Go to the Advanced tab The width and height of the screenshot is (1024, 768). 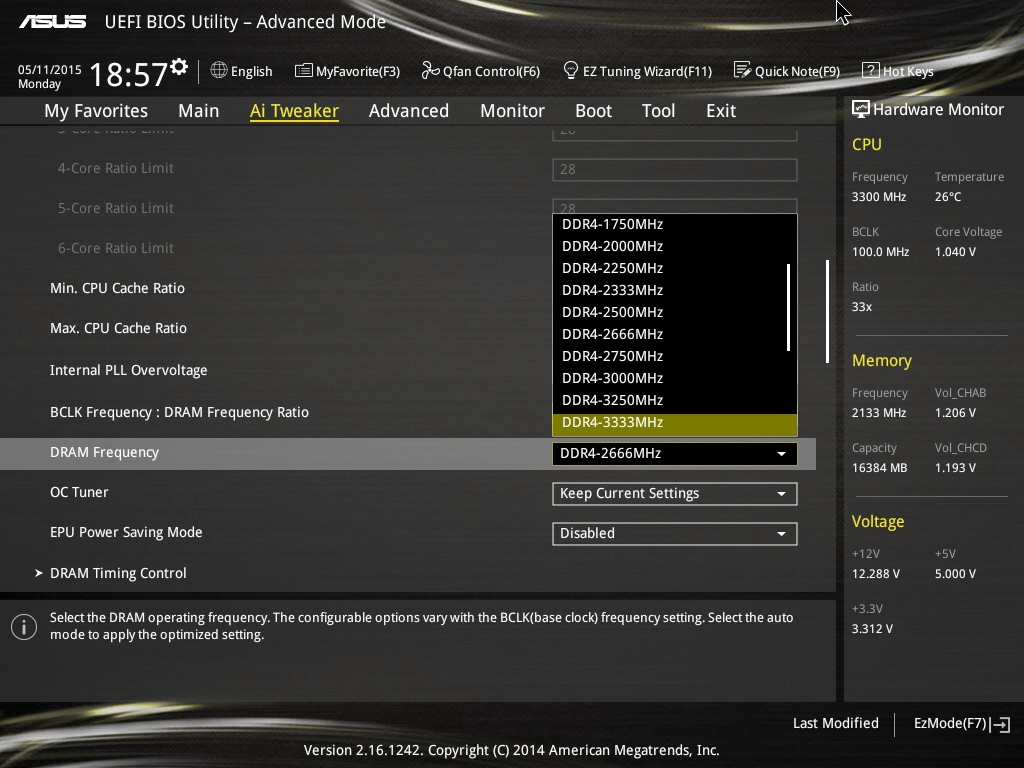pyautogui.click(x=409, y=111)
